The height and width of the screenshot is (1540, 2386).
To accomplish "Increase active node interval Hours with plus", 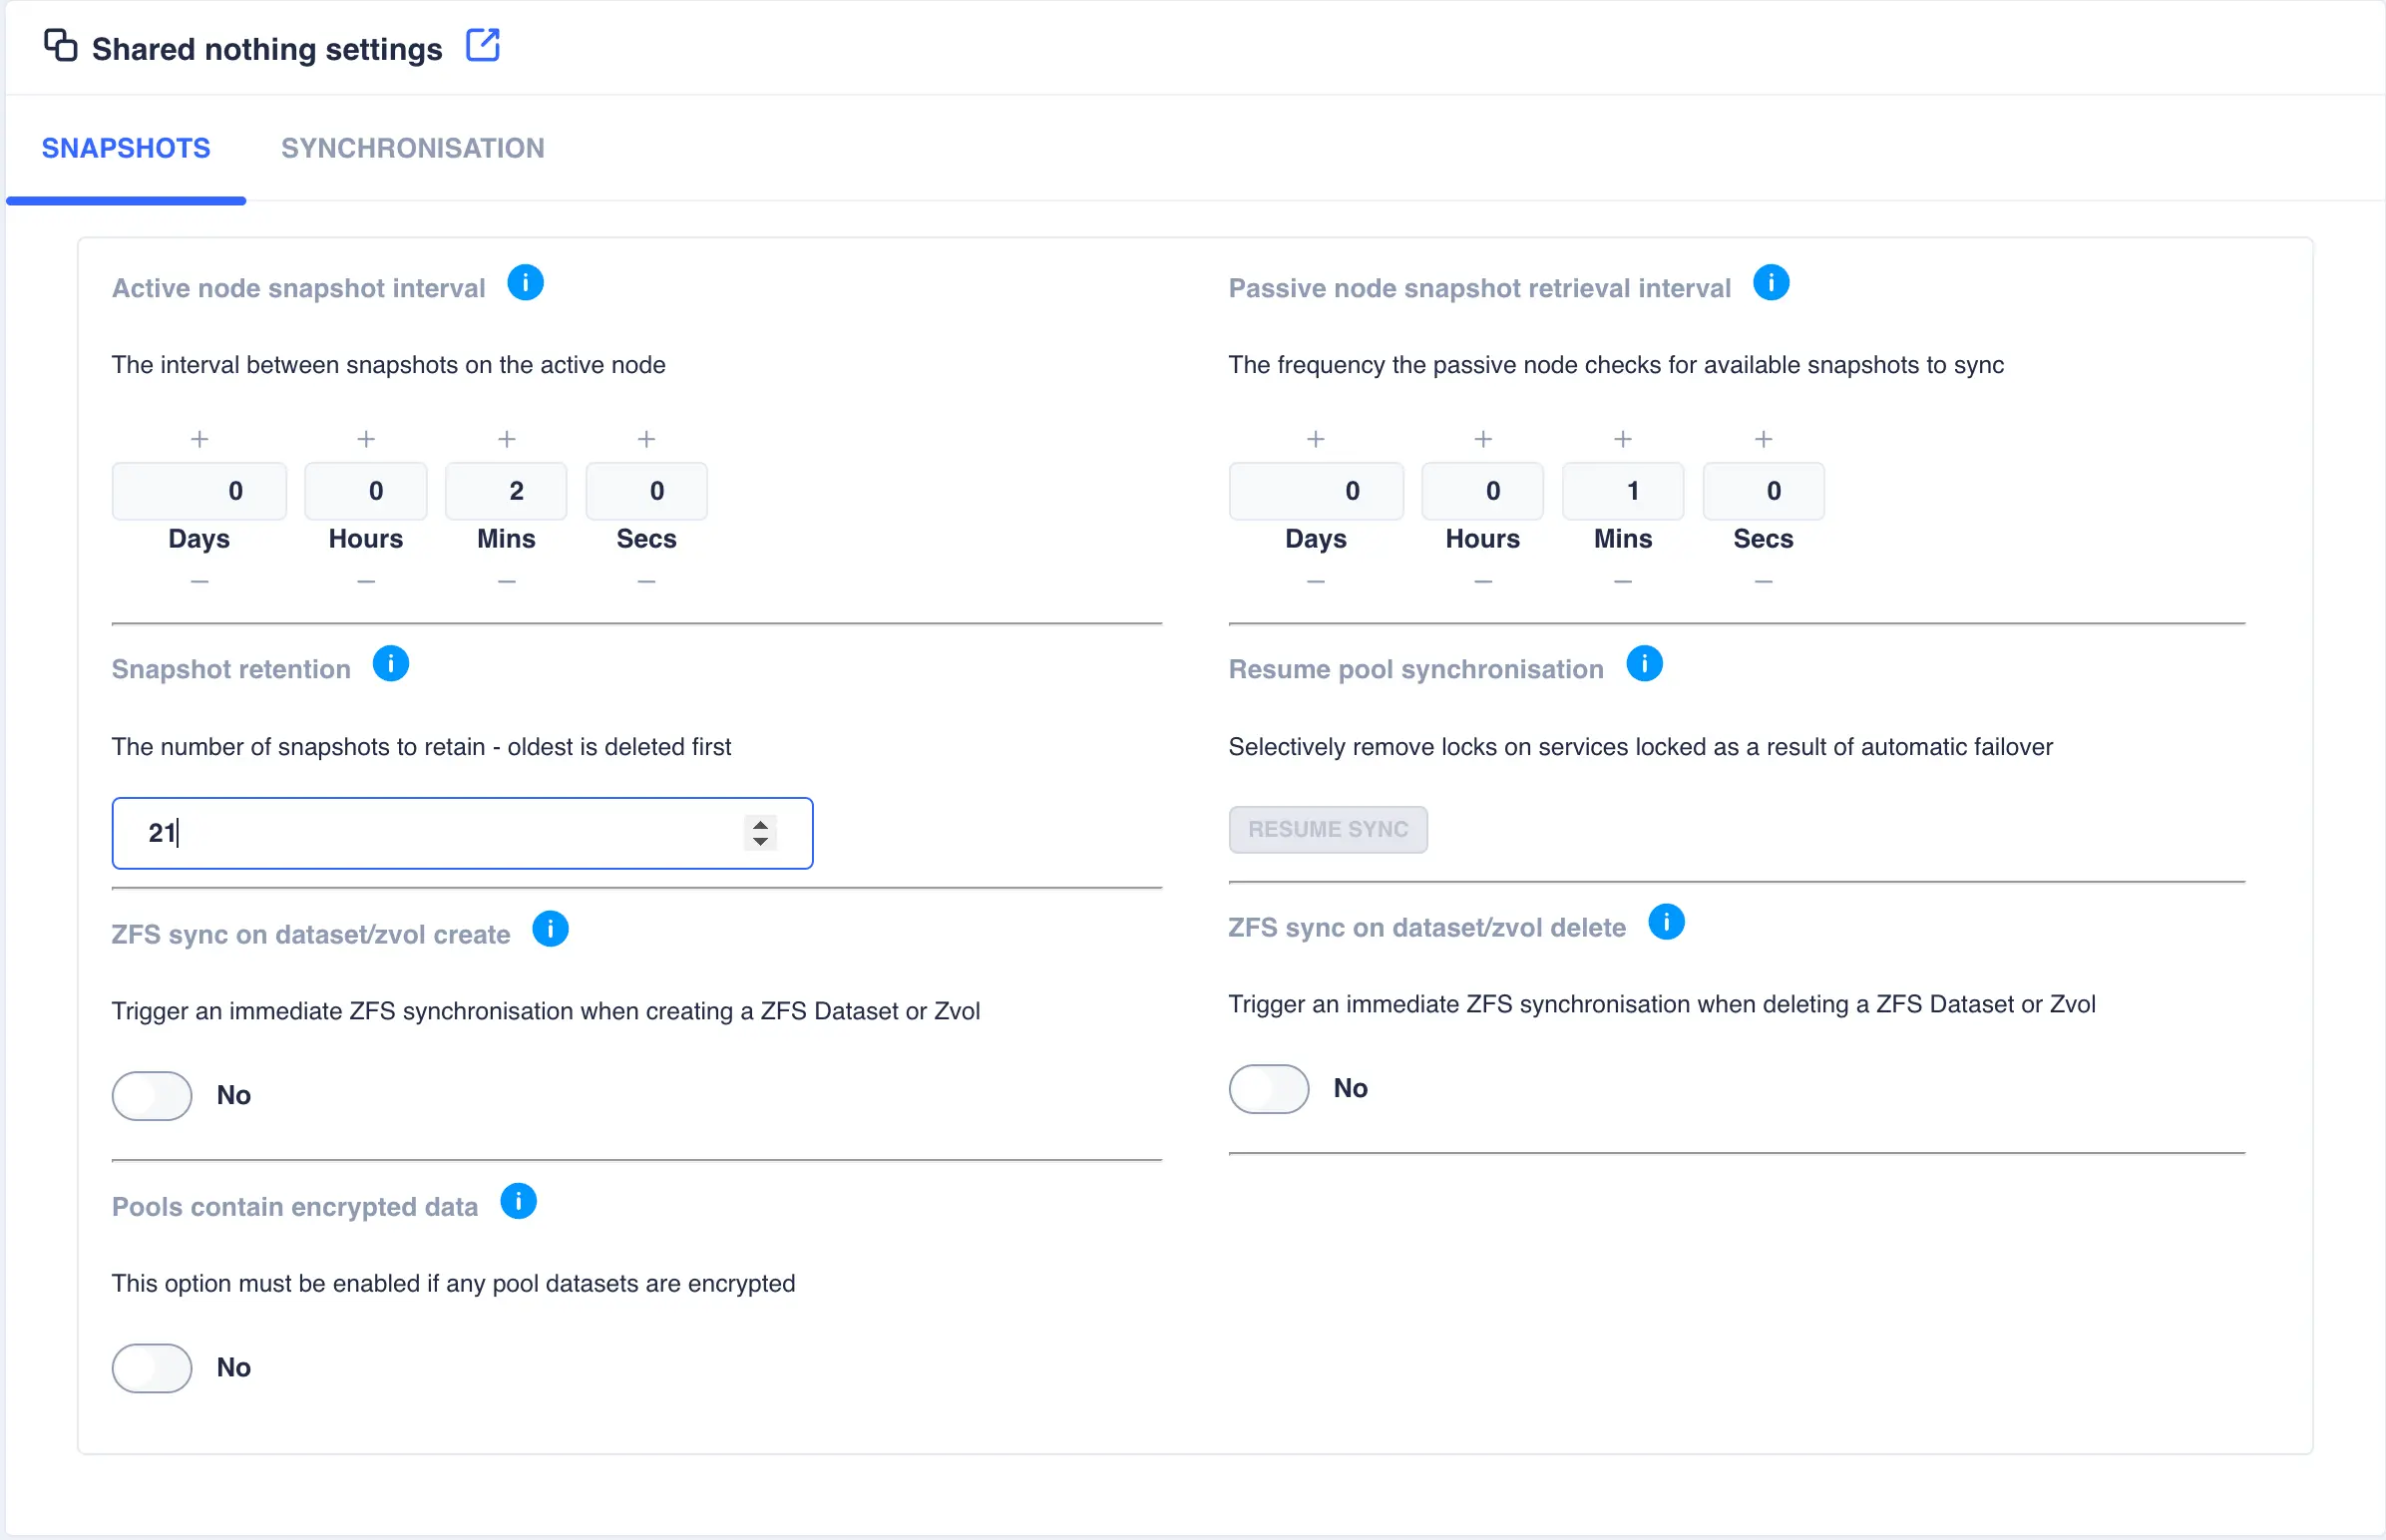I will (x=366, y=439).
